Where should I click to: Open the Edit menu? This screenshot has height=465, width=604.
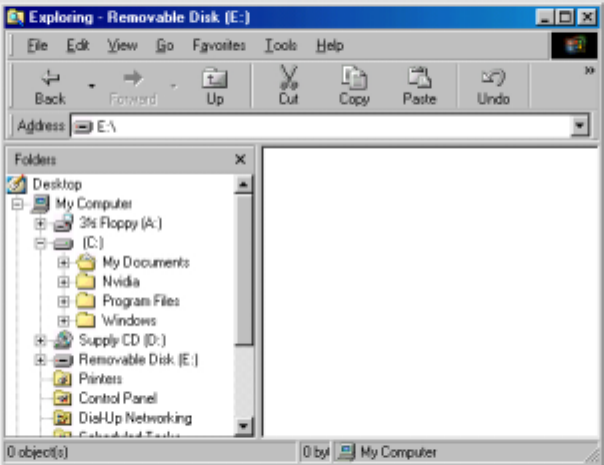coord(78,45)
